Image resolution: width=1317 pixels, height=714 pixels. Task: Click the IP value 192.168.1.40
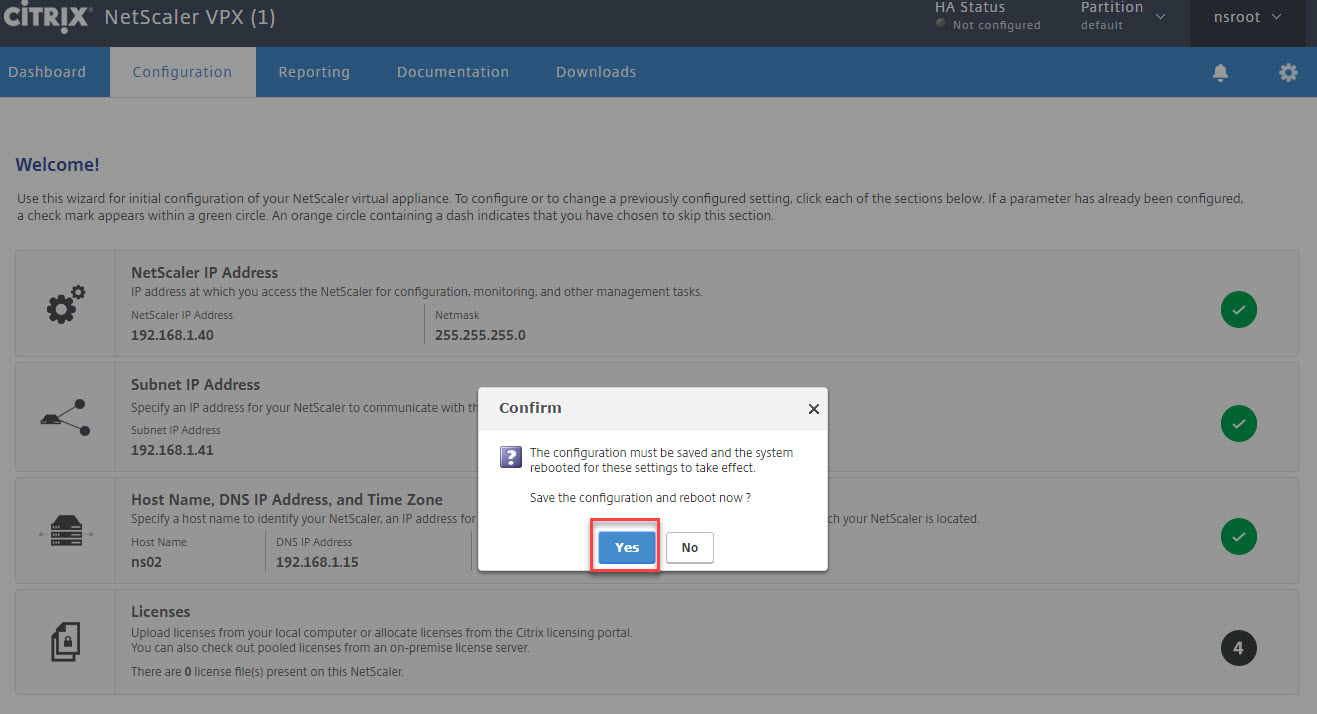coord(172,335)
